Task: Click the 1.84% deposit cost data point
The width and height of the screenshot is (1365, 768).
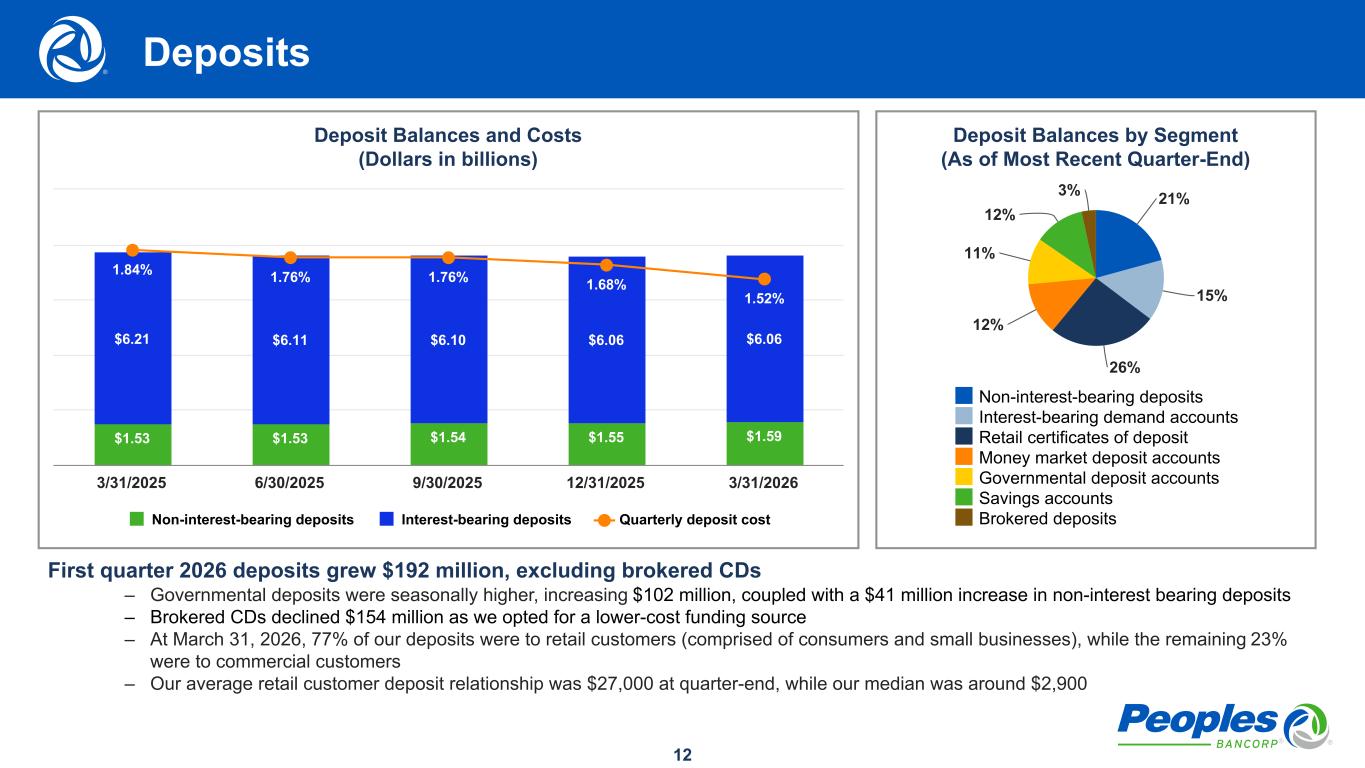Action: 132,250
